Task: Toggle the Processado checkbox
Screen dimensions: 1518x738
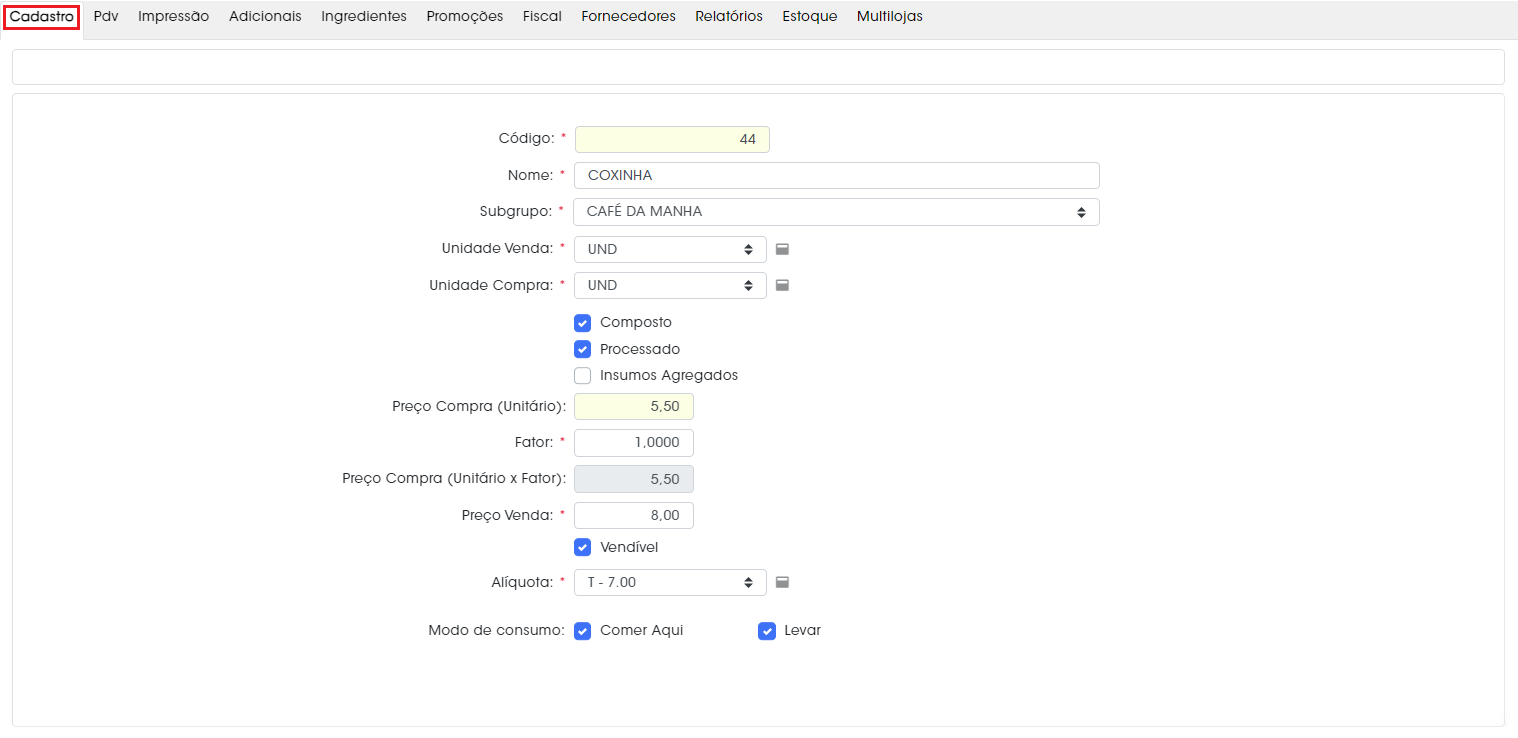Action: click(x=583, y=349)
